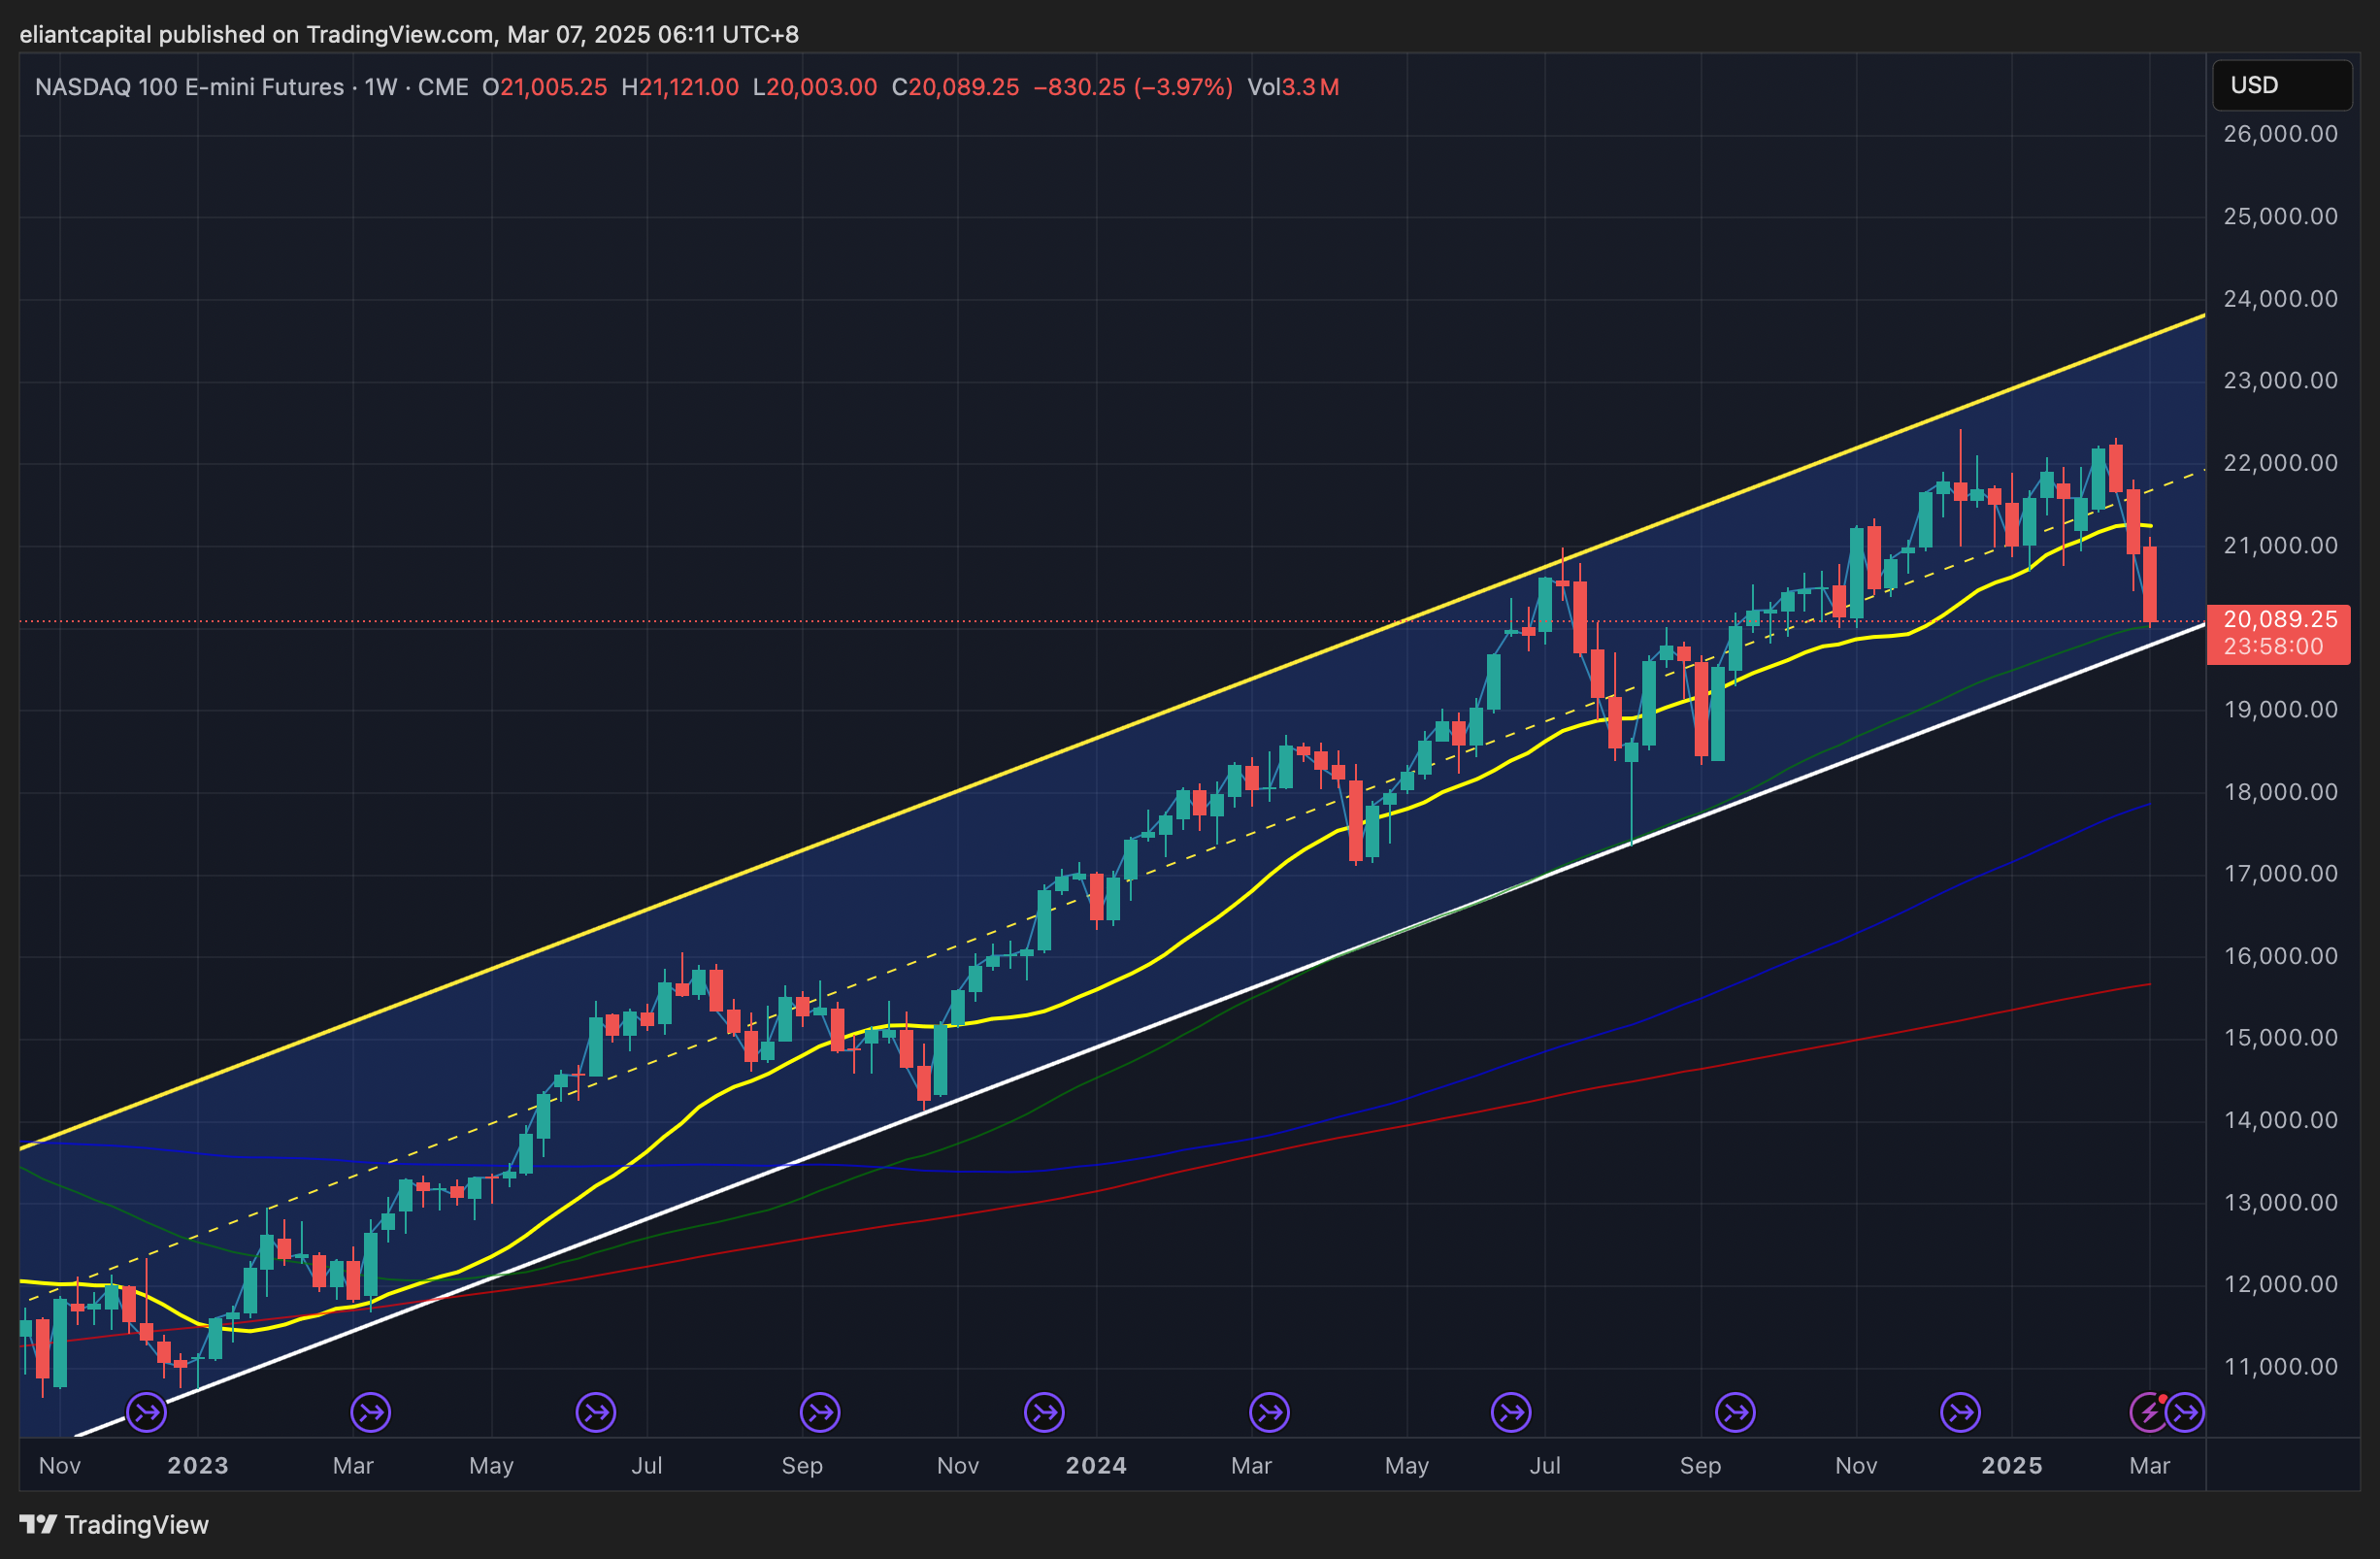Click the eliantcapital published-on header text
Image resolution: width=2380 pixels, height=1559 pixels.
[x=408, y=34]
